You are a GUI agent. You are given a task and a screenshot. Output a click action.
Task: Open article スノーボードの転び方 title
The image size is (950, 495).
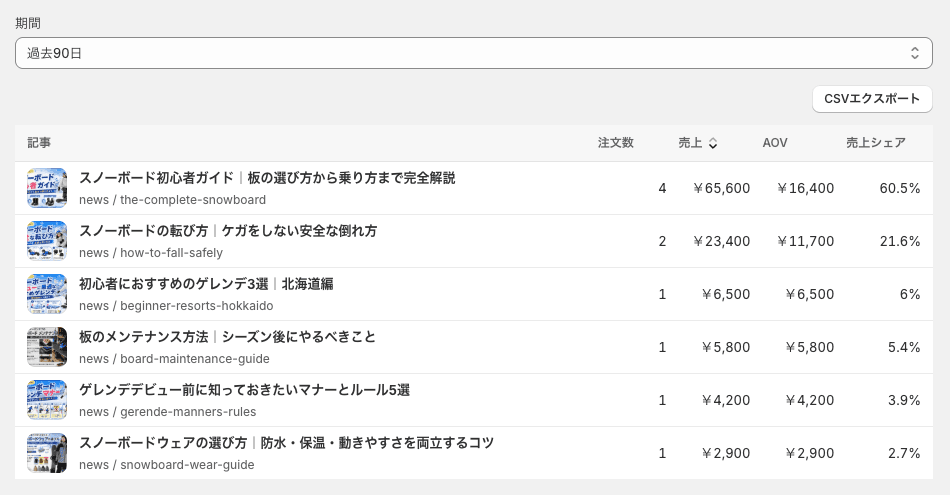pyautogui.click(x=228, y=231)
